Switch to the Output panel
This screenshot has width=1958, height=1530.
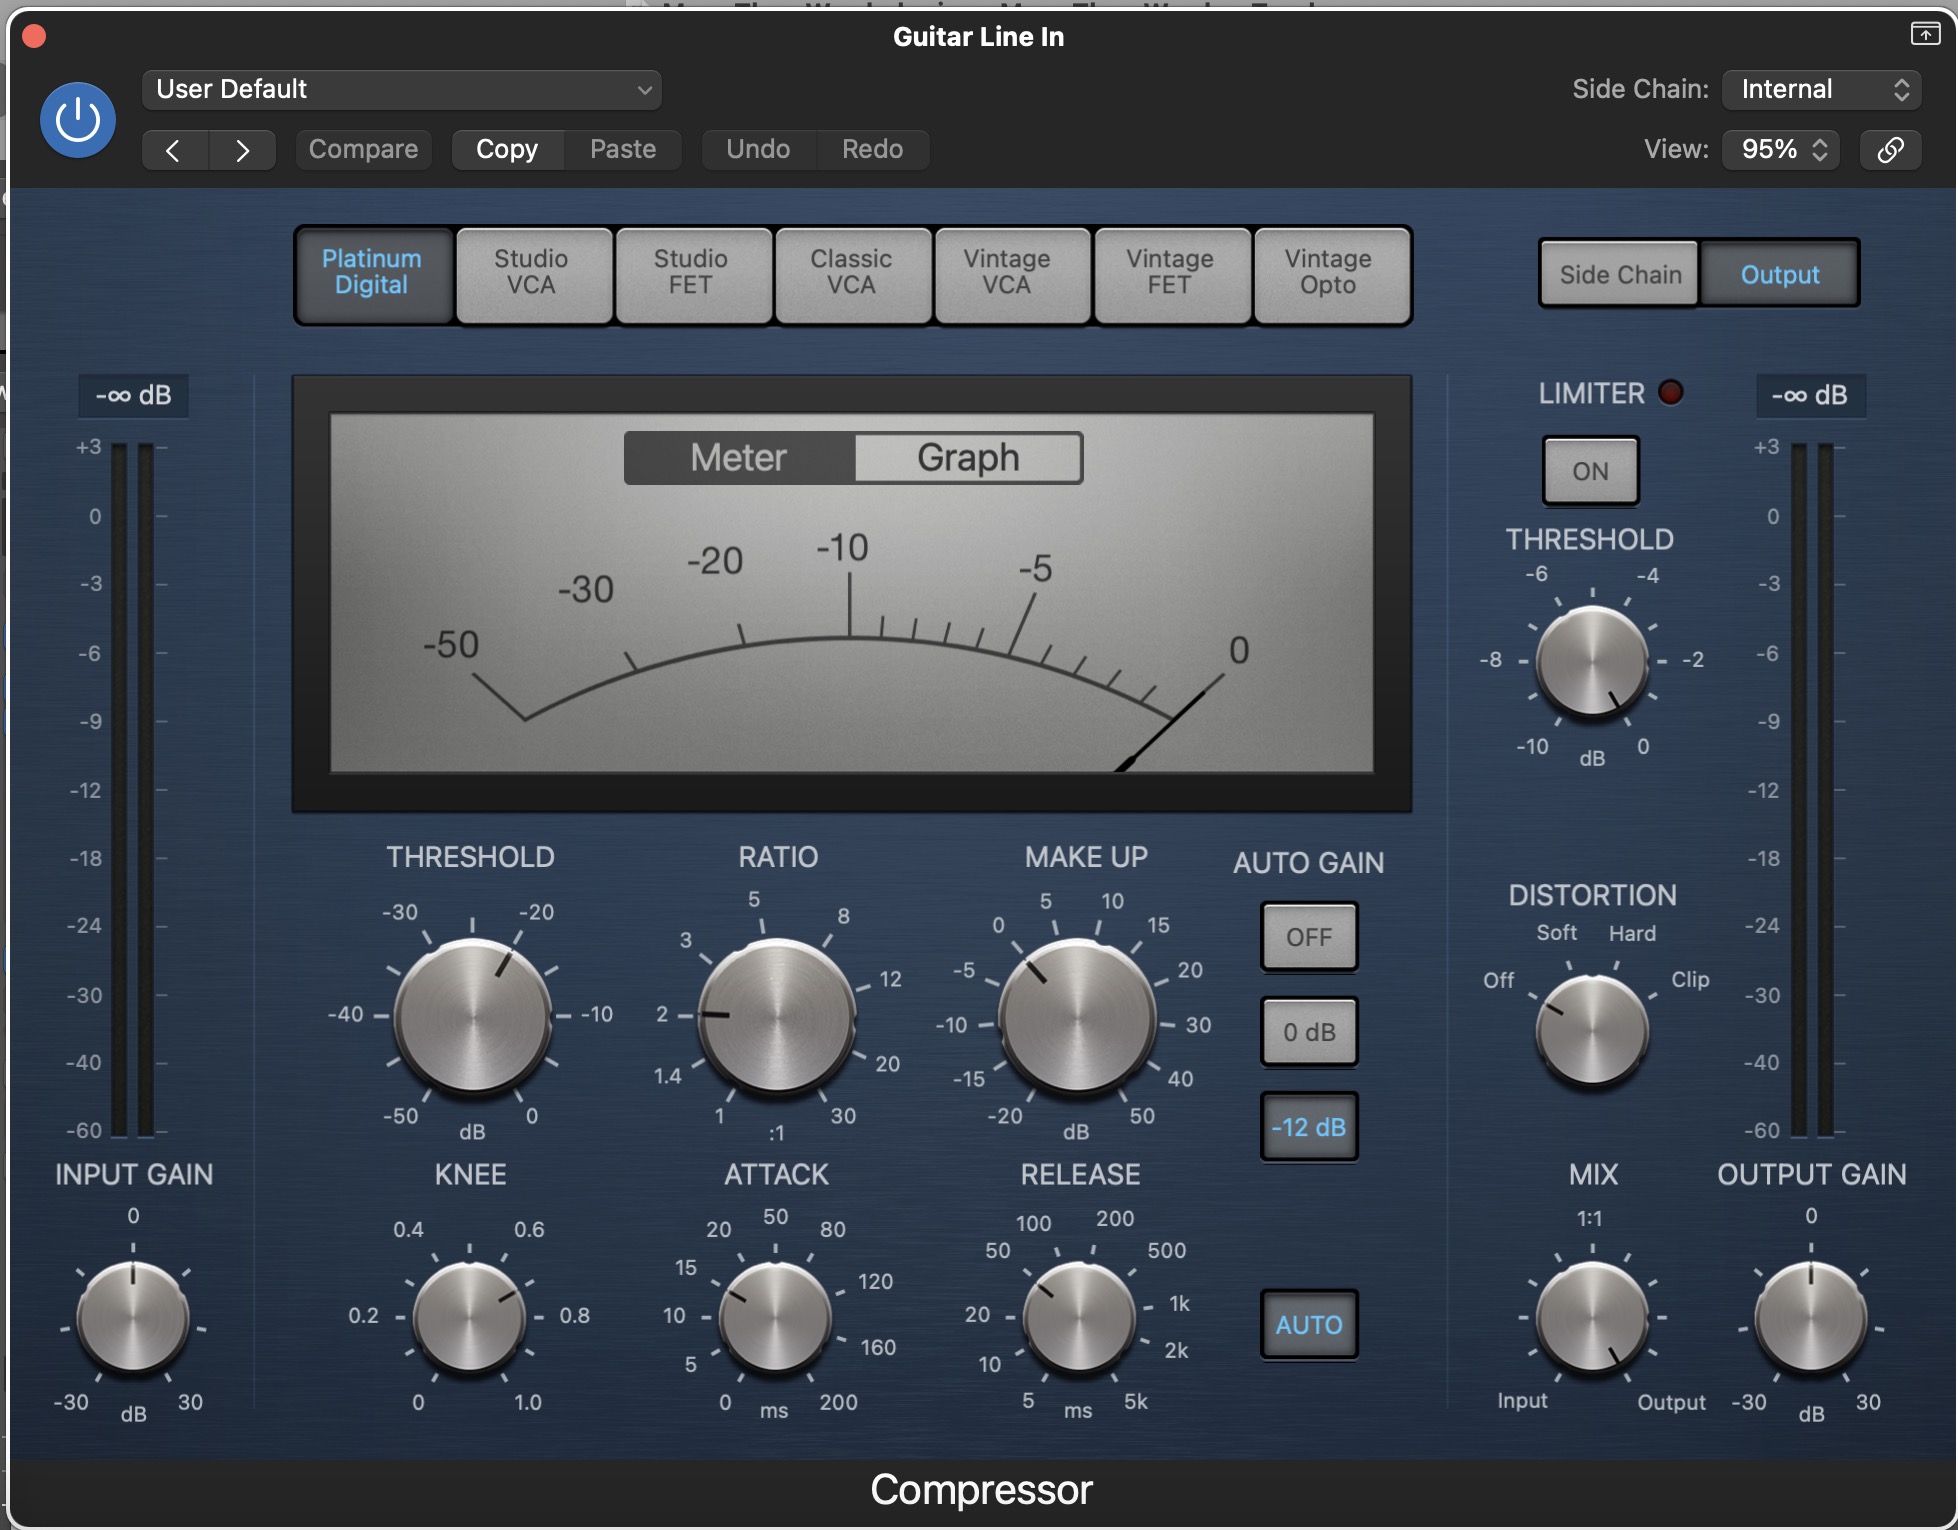tap(1780, 274)
